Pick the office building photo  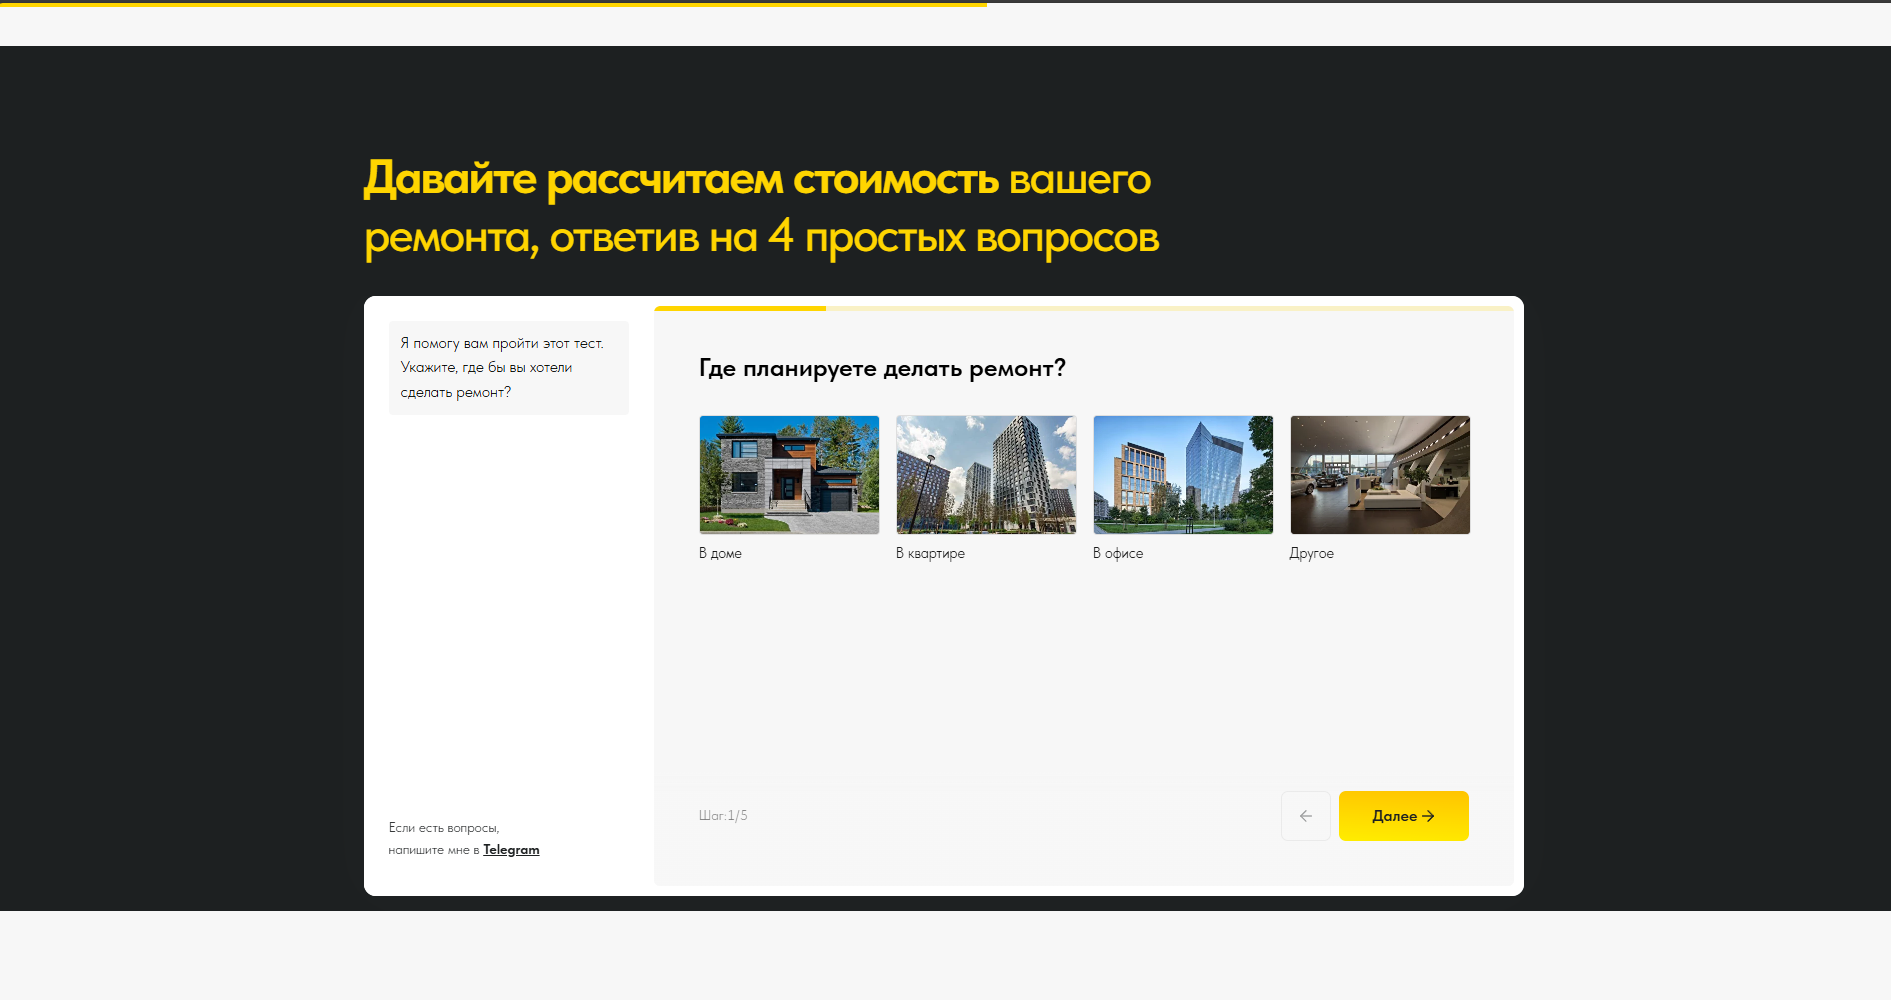(1183, 475)
